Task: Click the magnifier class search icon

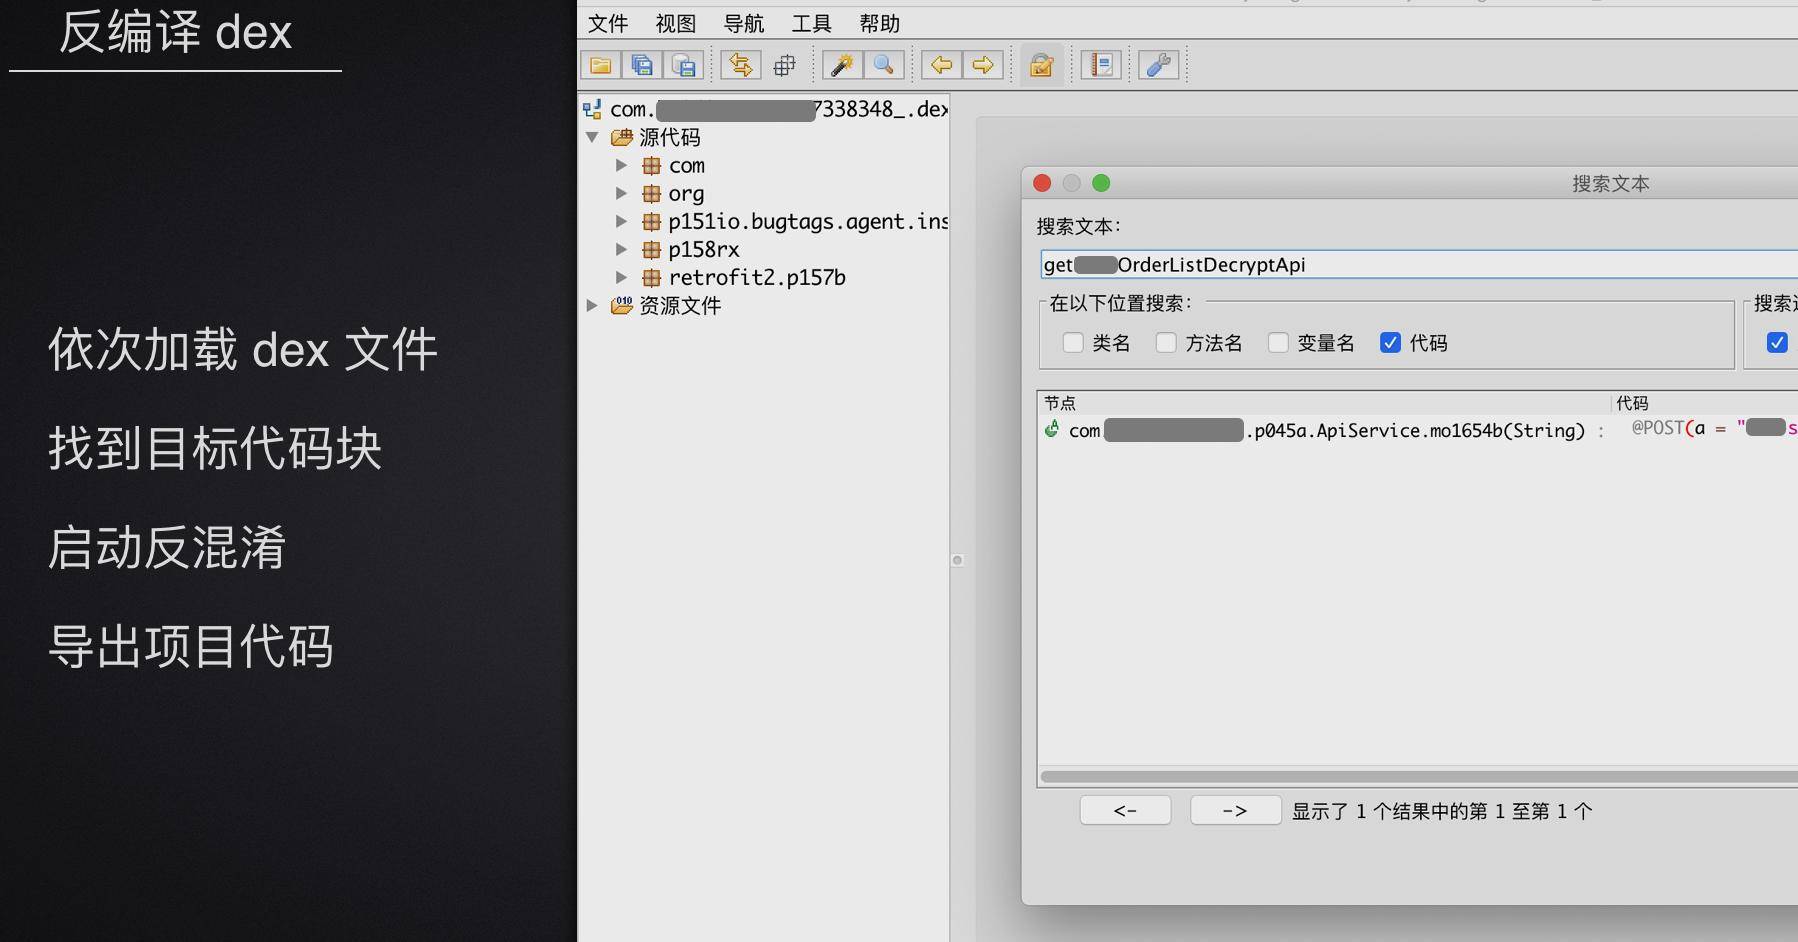Action: pyautogui.click(x=884, y=66)
